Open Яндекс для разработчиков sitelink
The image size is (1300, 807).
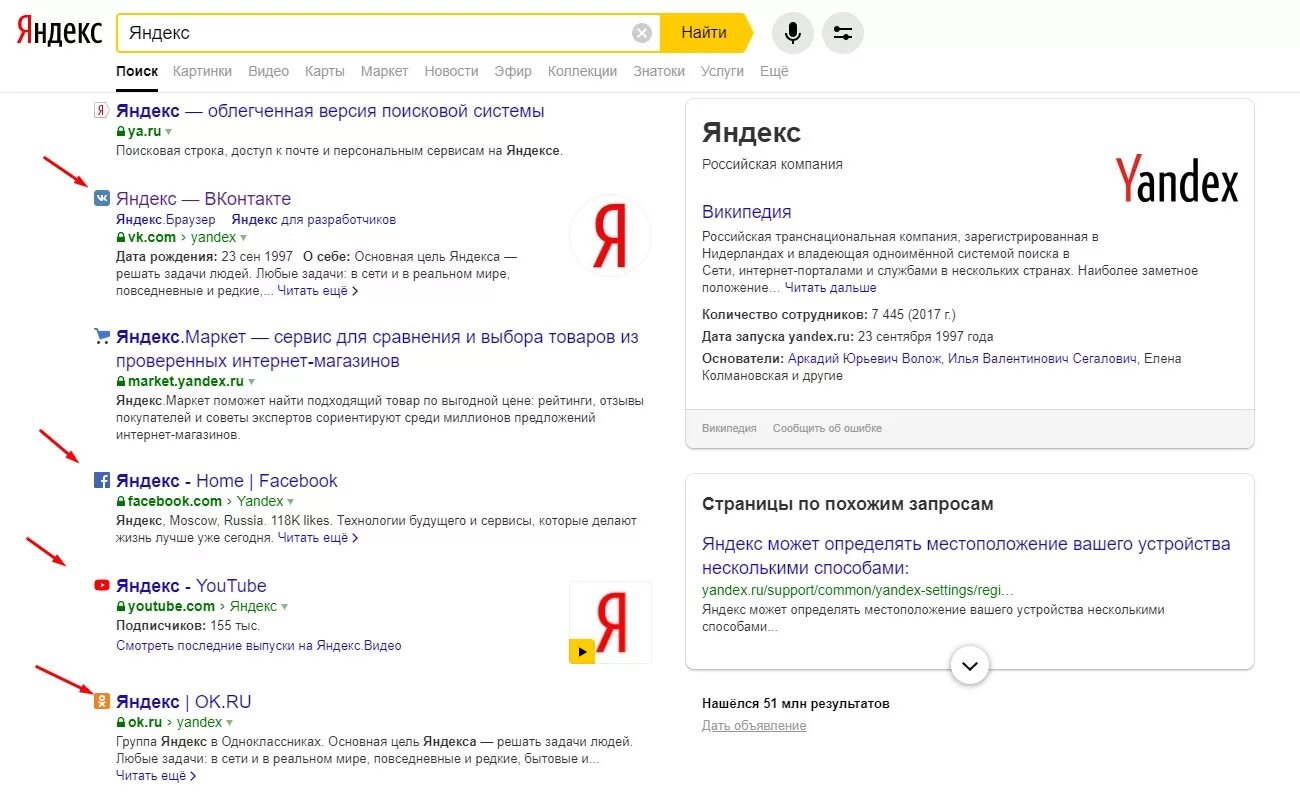pyautogui.click(x=314, y=219)
